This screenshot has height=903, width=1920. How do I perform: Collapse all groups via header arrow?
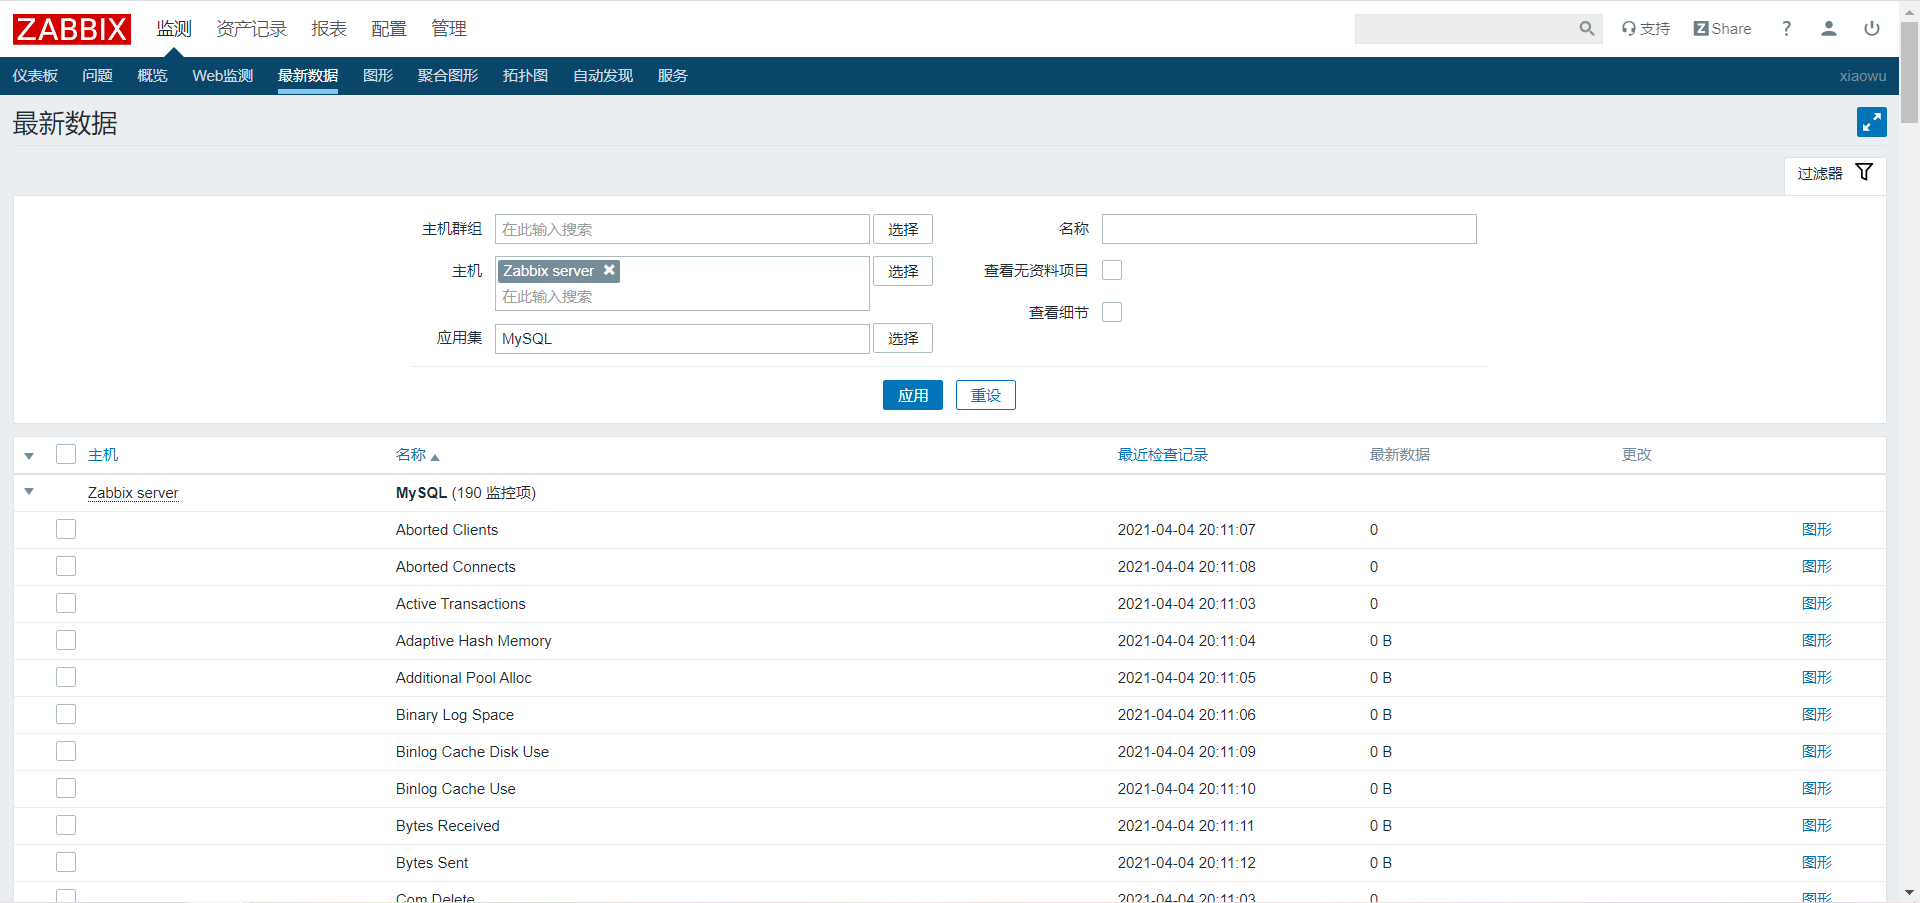(29, 456)
